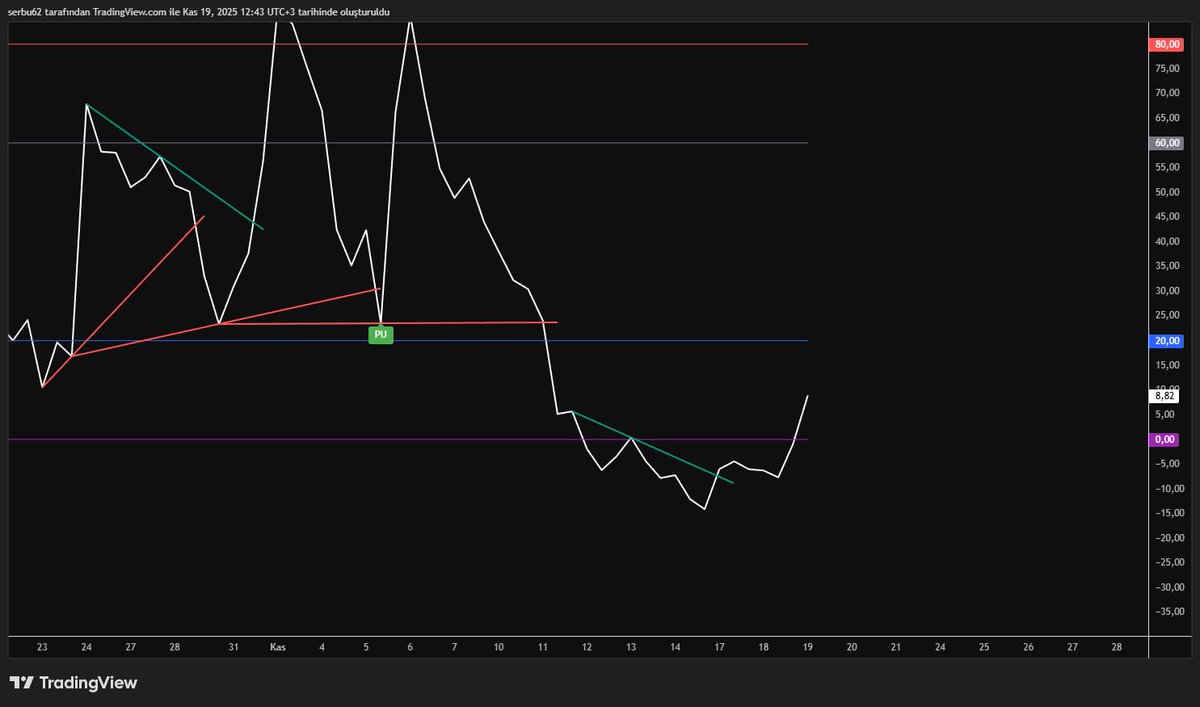1200x707 pixels.
Task: Click date 31 on the time axis
Action: pyautogui.click(x=233, y=648)
